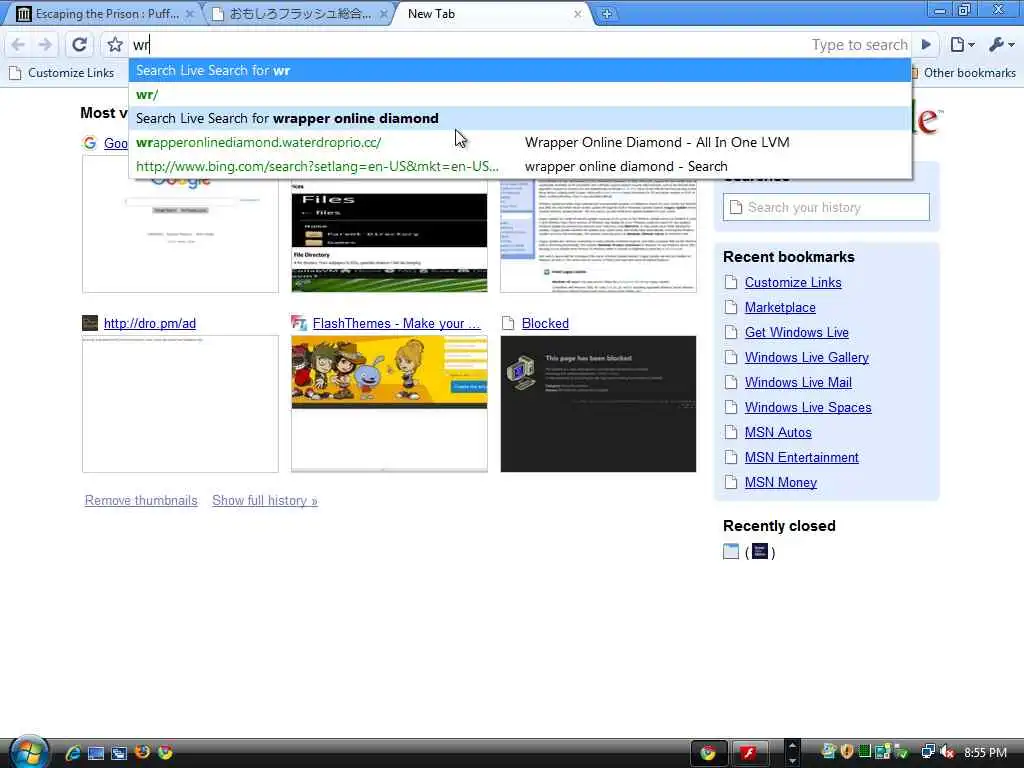Click the FlashThemes favicon icon

[x=298, y=323]
